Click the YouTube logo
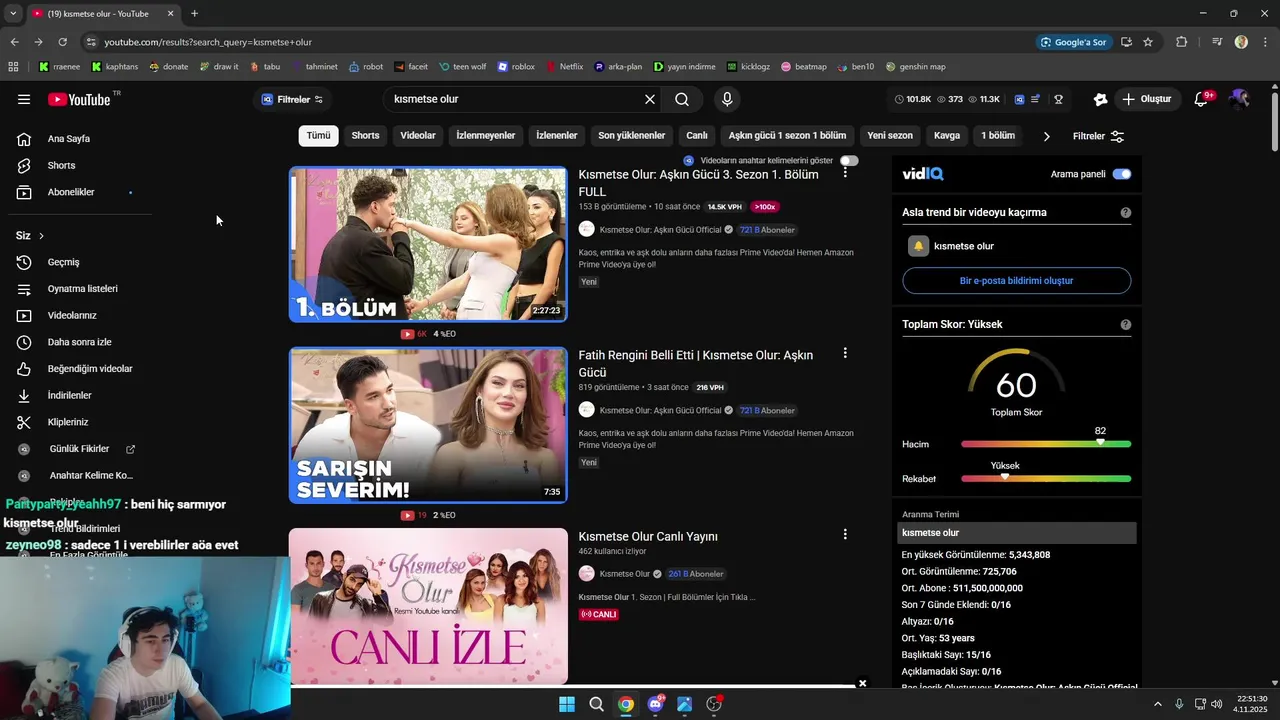 [79, 99]
